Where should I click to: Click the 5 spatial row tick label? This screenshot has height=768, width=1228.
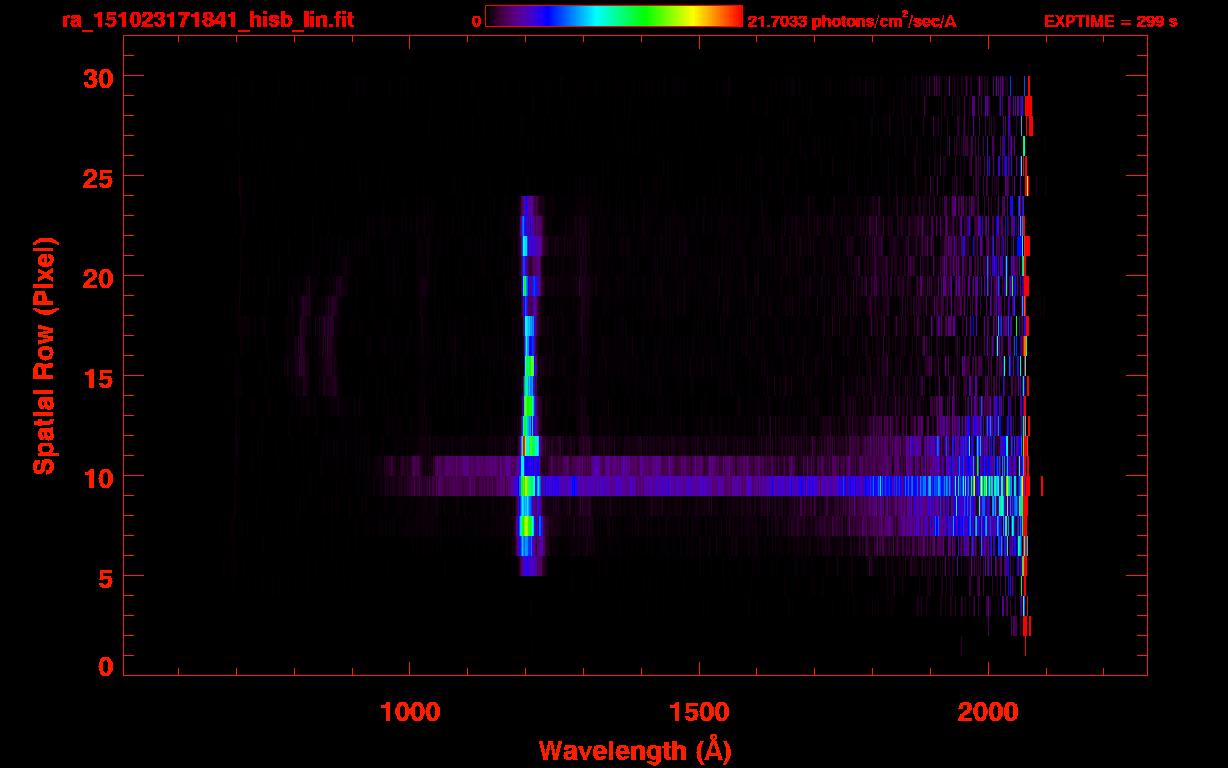click(107, 577)
